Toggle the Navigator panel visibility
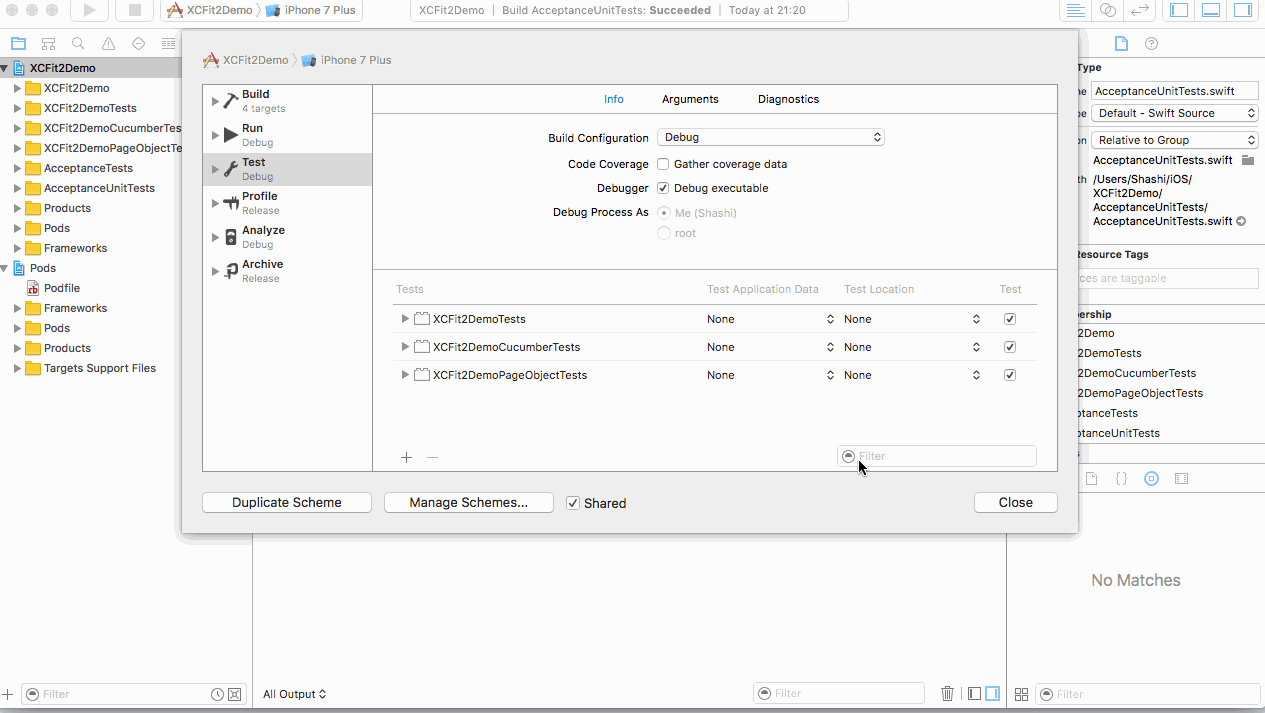This screenshot has height=713, width=1265. (1179, 11)
